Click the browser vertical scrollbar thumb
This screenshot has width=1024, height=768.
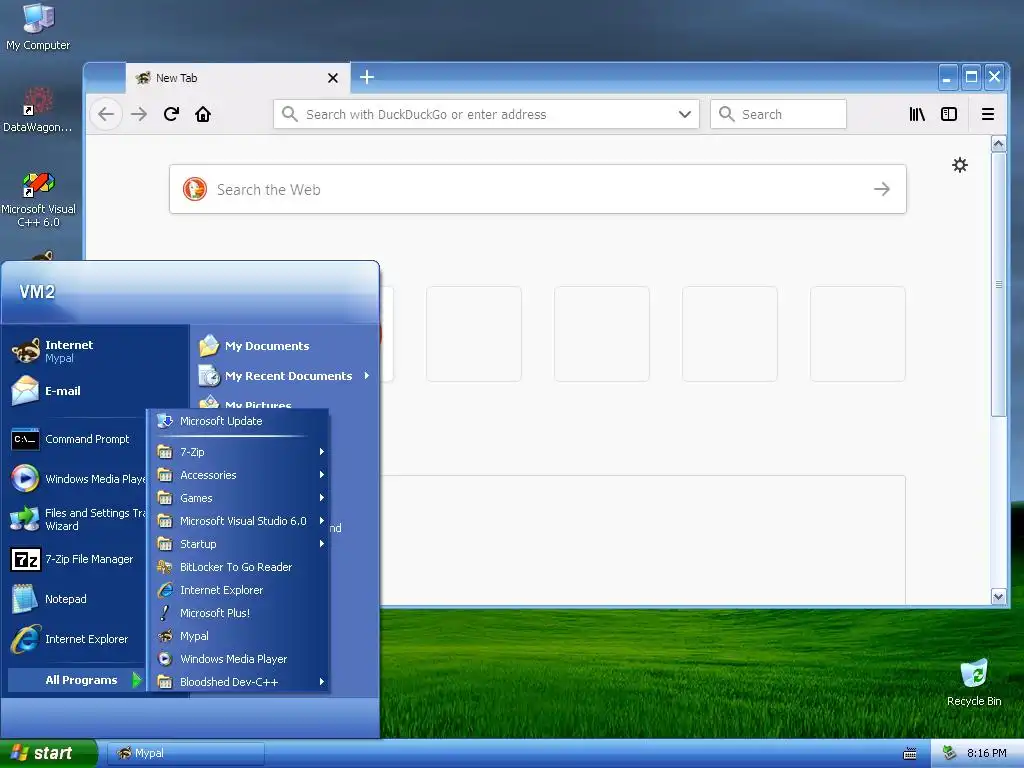998,284
